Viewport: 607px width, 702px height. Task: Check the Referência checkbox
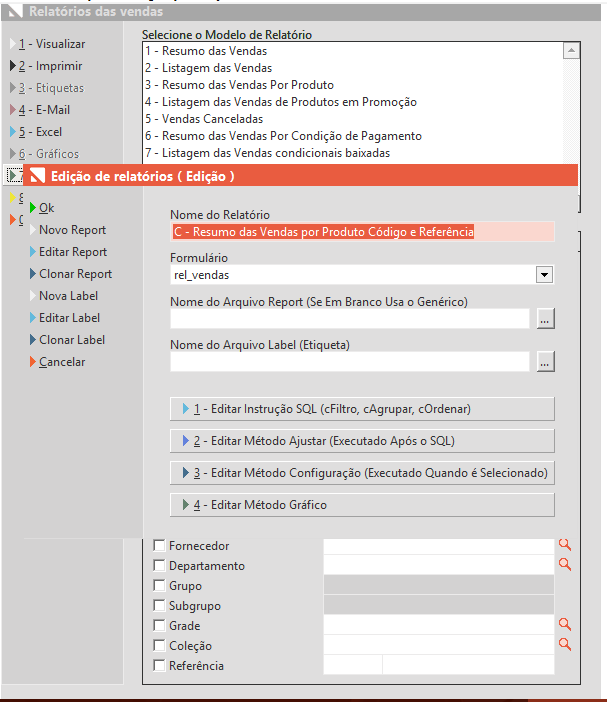(x=159, y=665)
